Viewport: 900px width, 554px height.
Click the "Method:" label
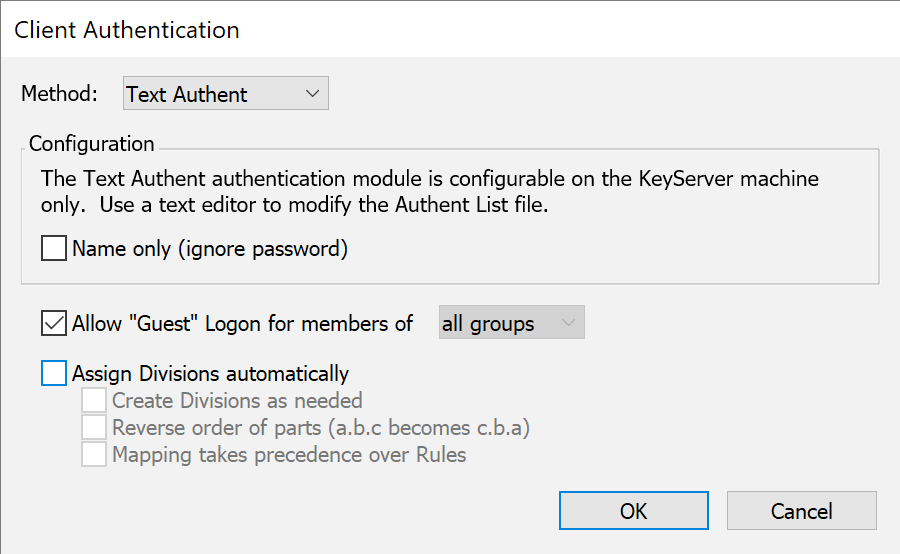click(60, 94)
